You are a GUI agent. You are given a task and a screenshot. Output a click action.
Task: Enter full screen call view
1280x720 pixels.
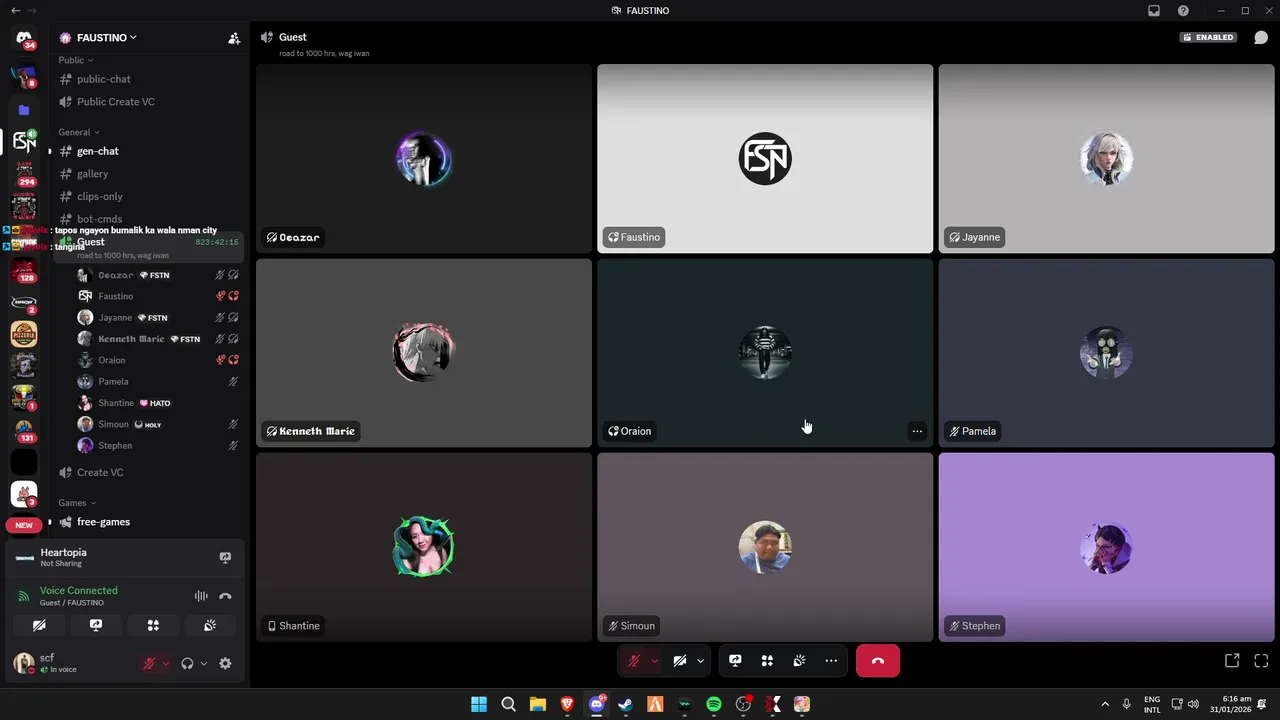click(1261, 661)
